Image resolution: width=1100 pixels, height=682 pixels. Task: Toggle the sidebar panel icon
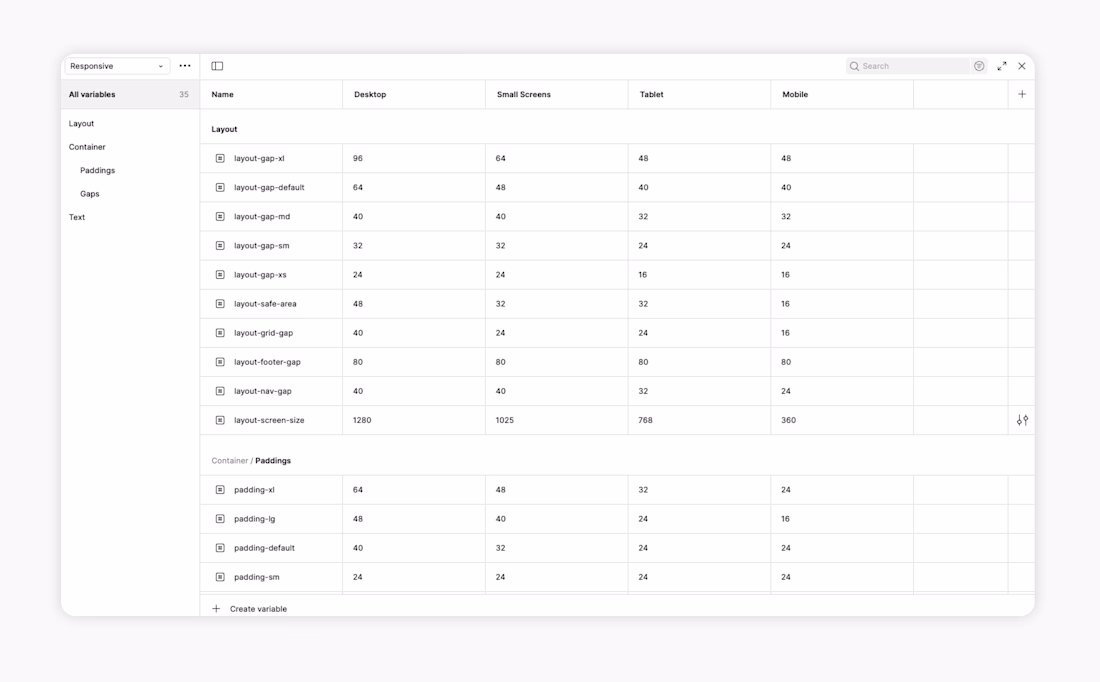click(x=217, y=66)
